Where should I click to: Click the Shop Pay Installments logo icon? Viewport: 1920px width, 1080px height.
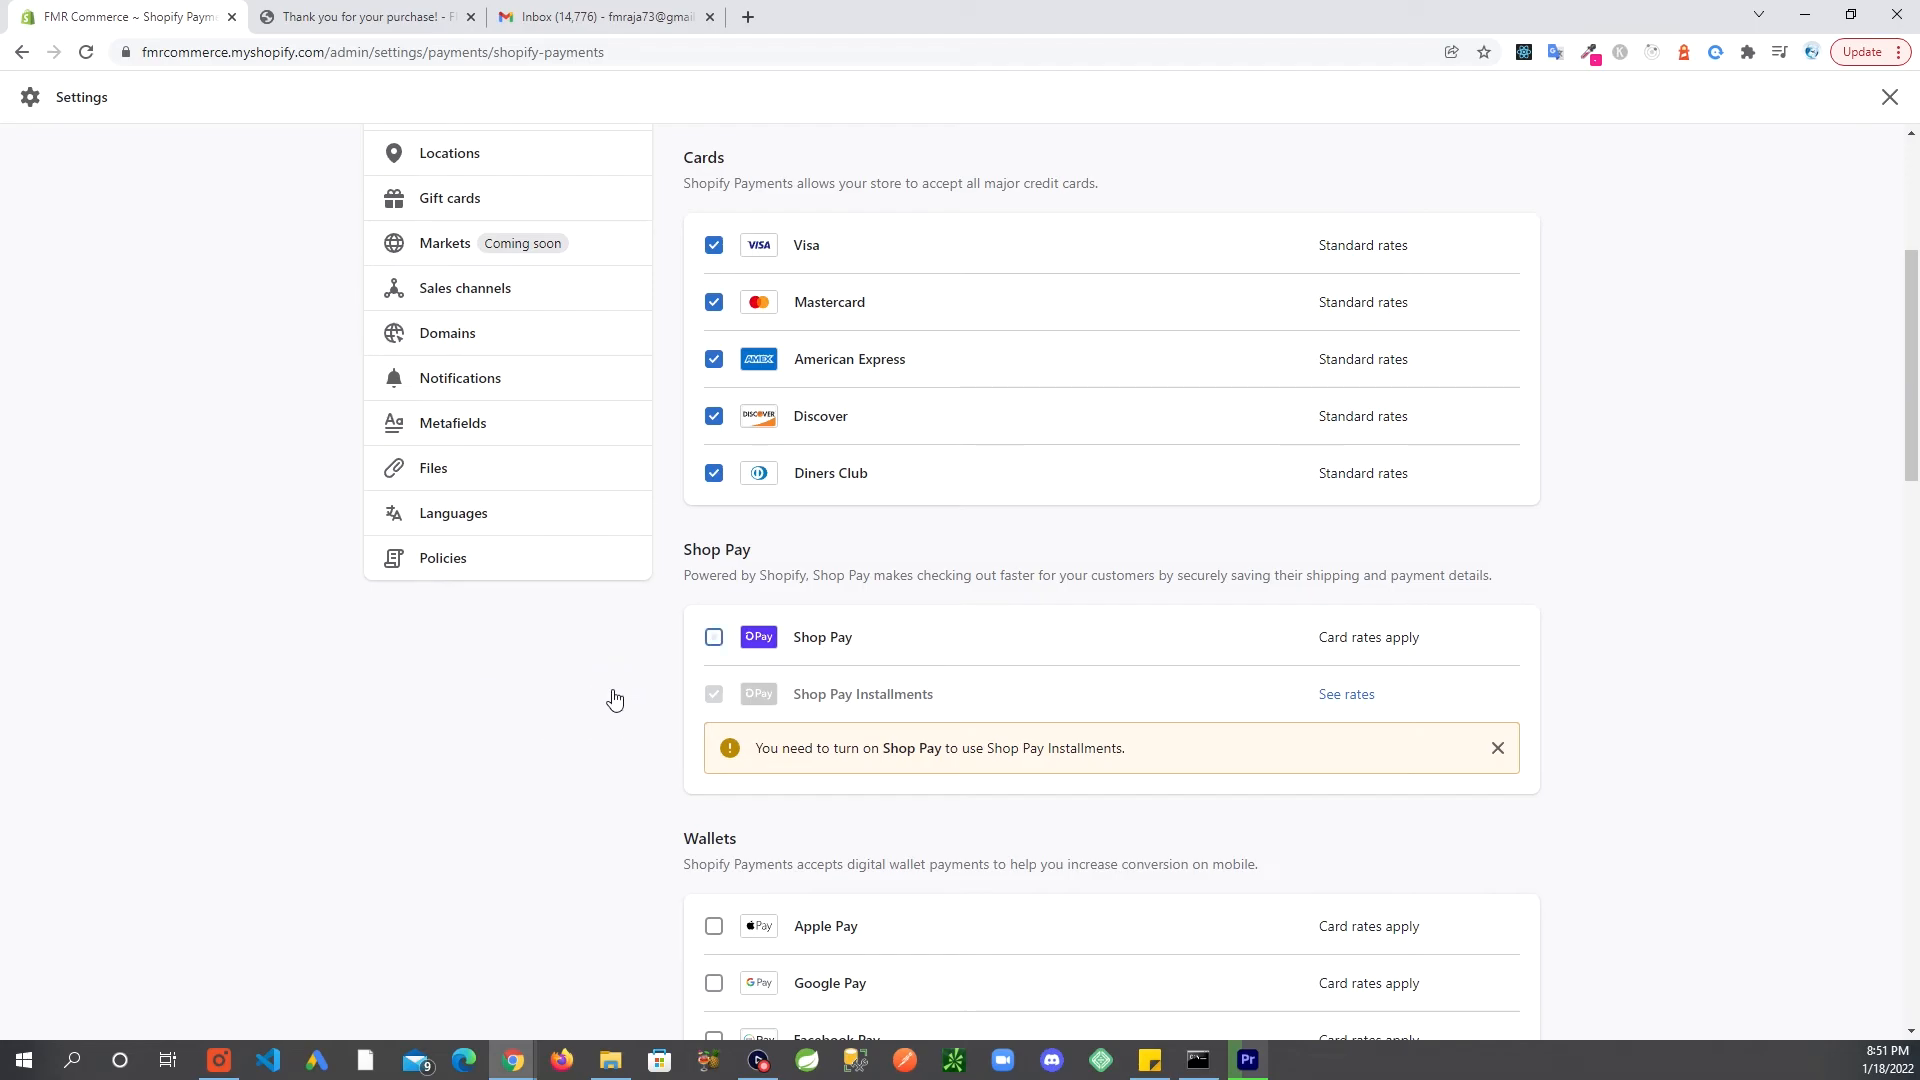point(759,694)
